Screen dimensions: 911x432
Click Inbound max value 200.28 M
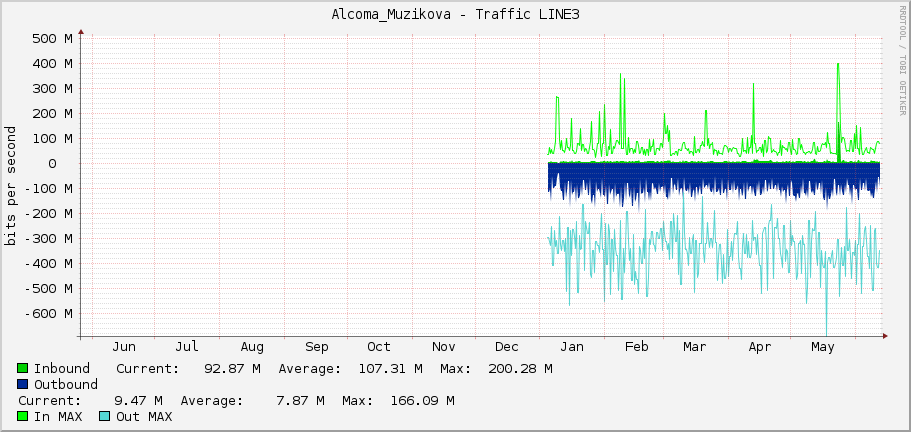(520, 369)
